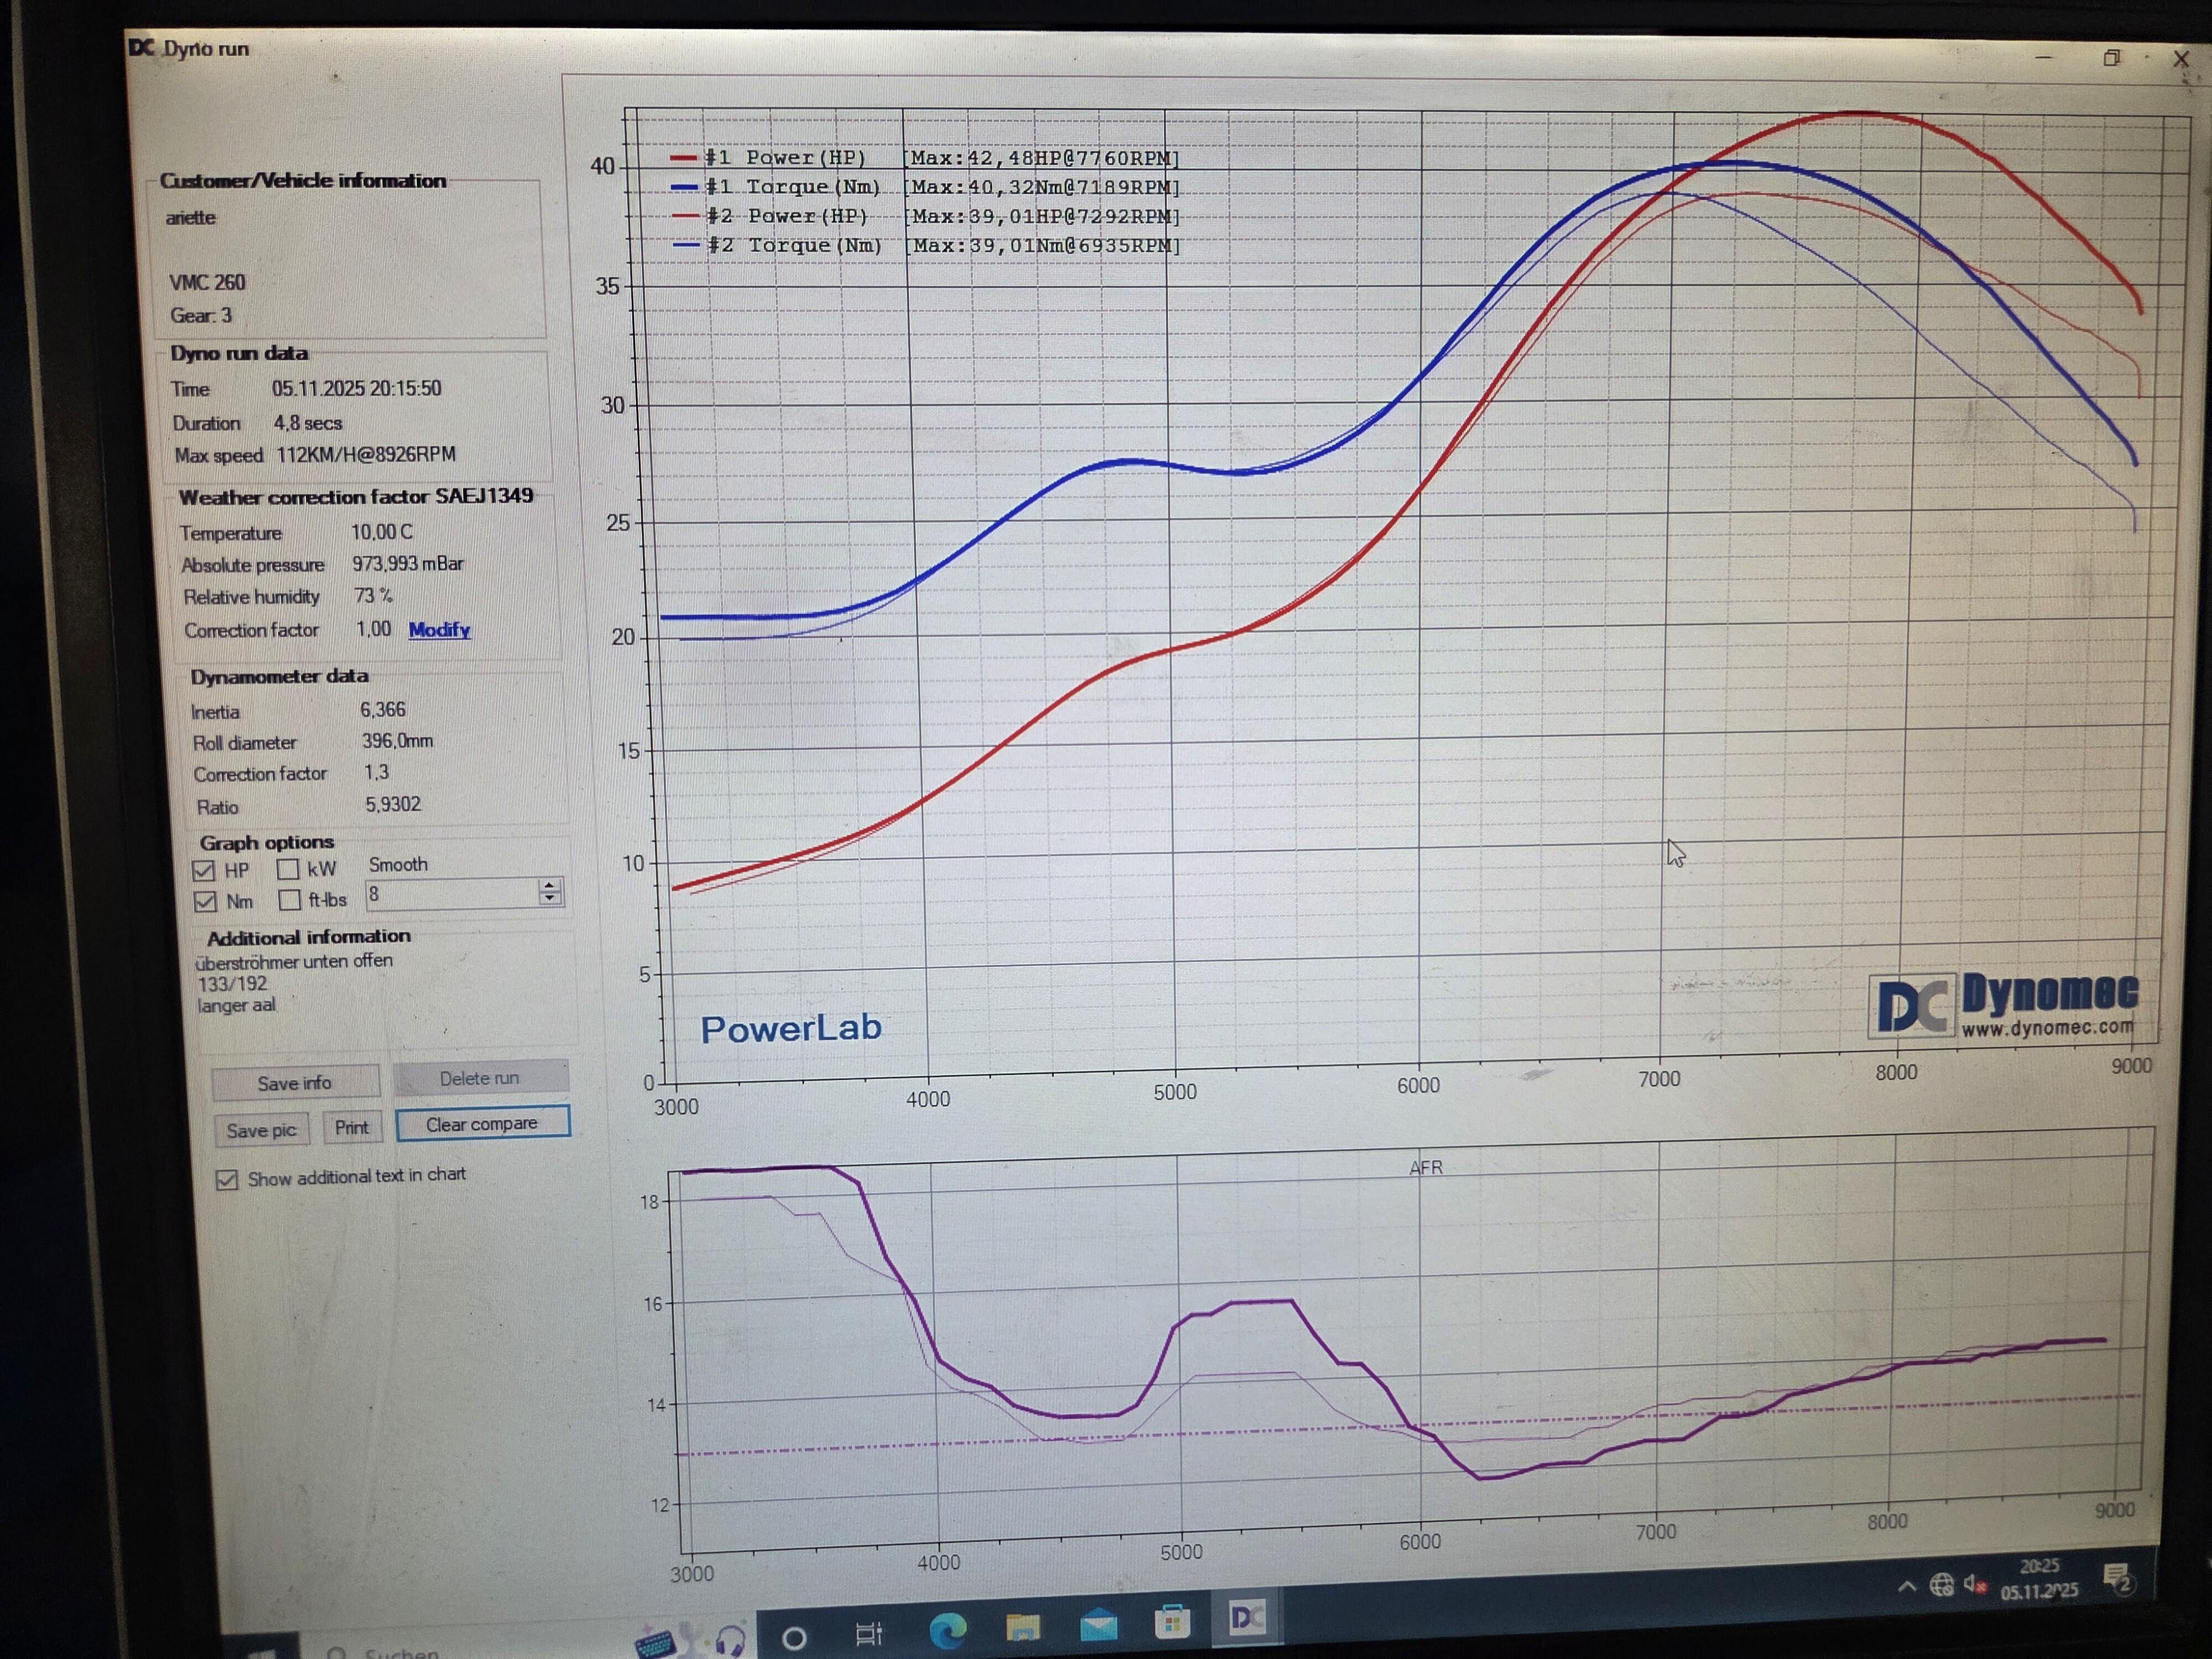Screen dimensions: 2212x1659
Task: Open Microsoft Edge from the taskbar
Action: click(x=947, y=1630)
